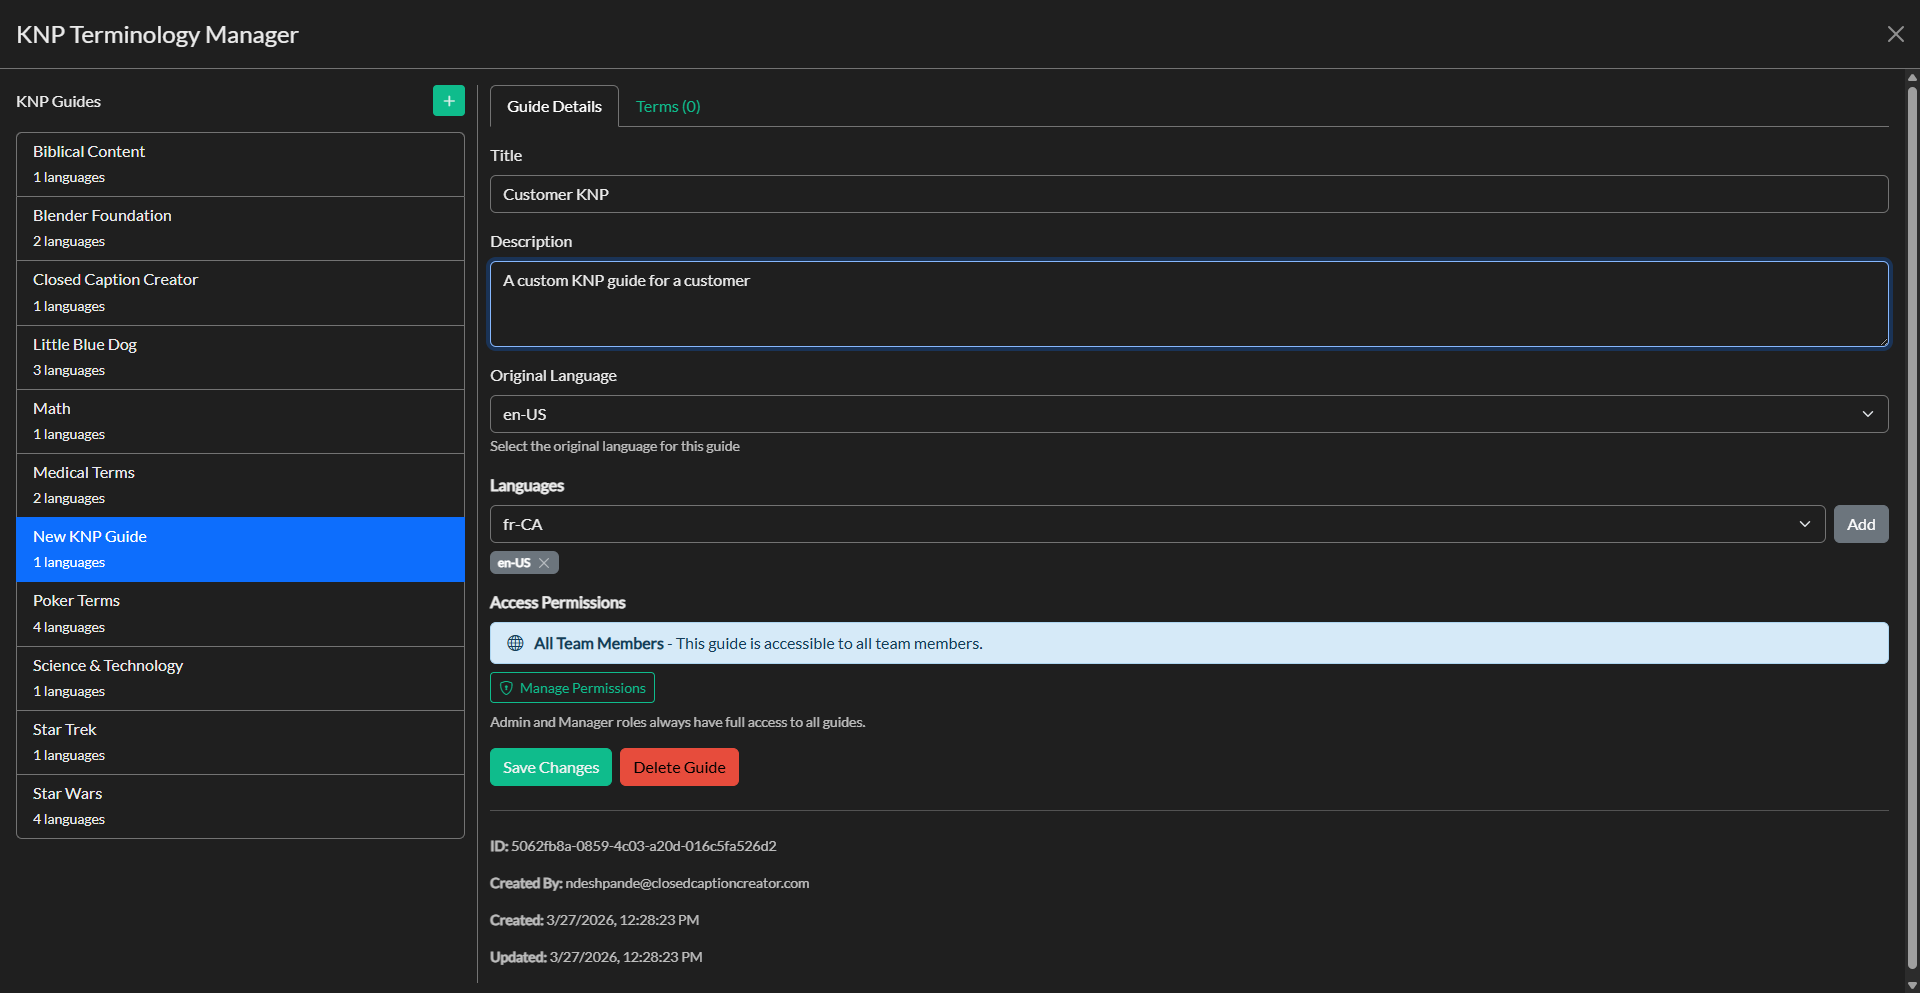The height and width of the screenshot is (993, 1920).
Task: Click the up arrow on the right scrollbar
Action: 1910,77
